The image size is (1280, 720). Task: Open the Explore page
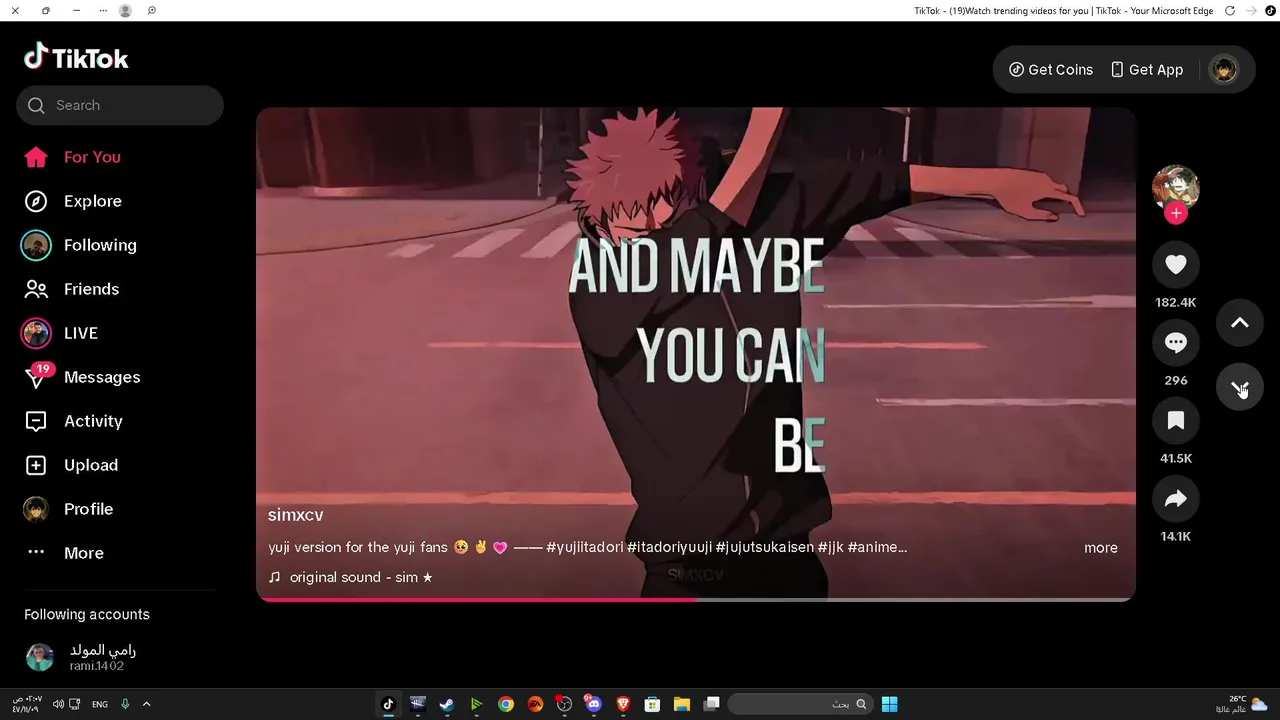[93, 201]
